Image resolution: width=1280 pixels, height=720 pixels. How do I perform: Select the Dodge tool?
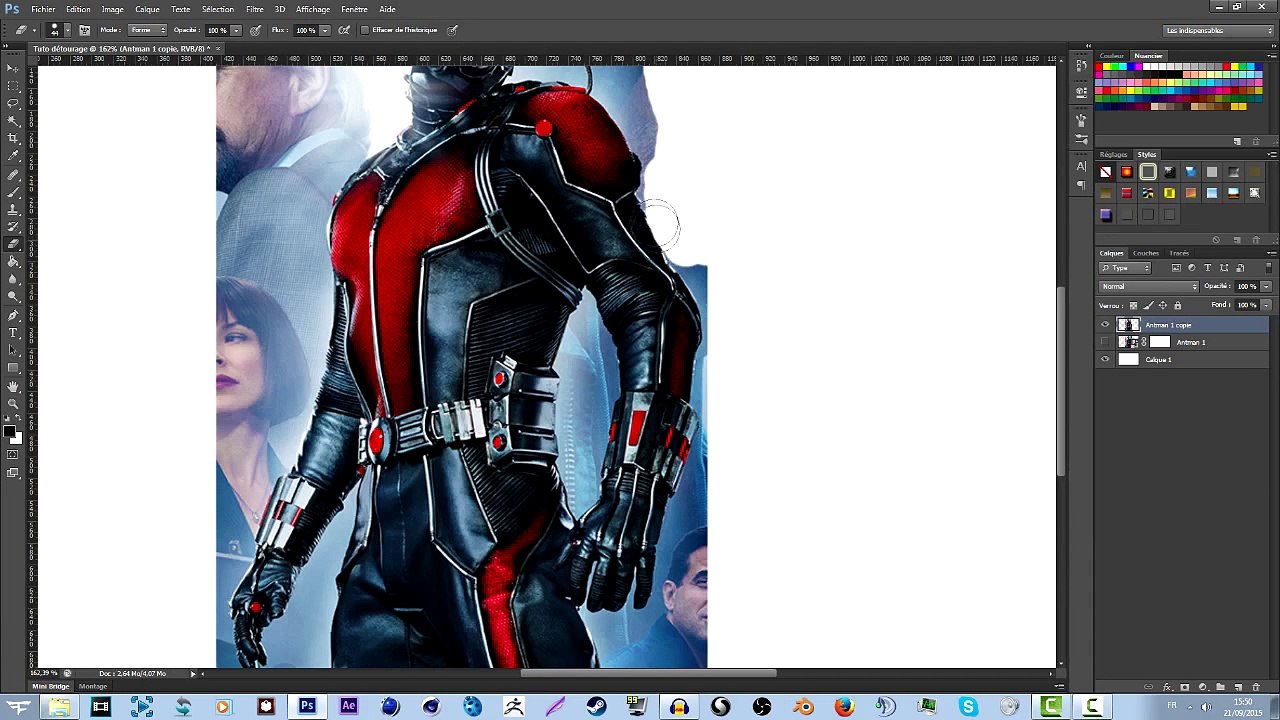(x=13, y=297)
